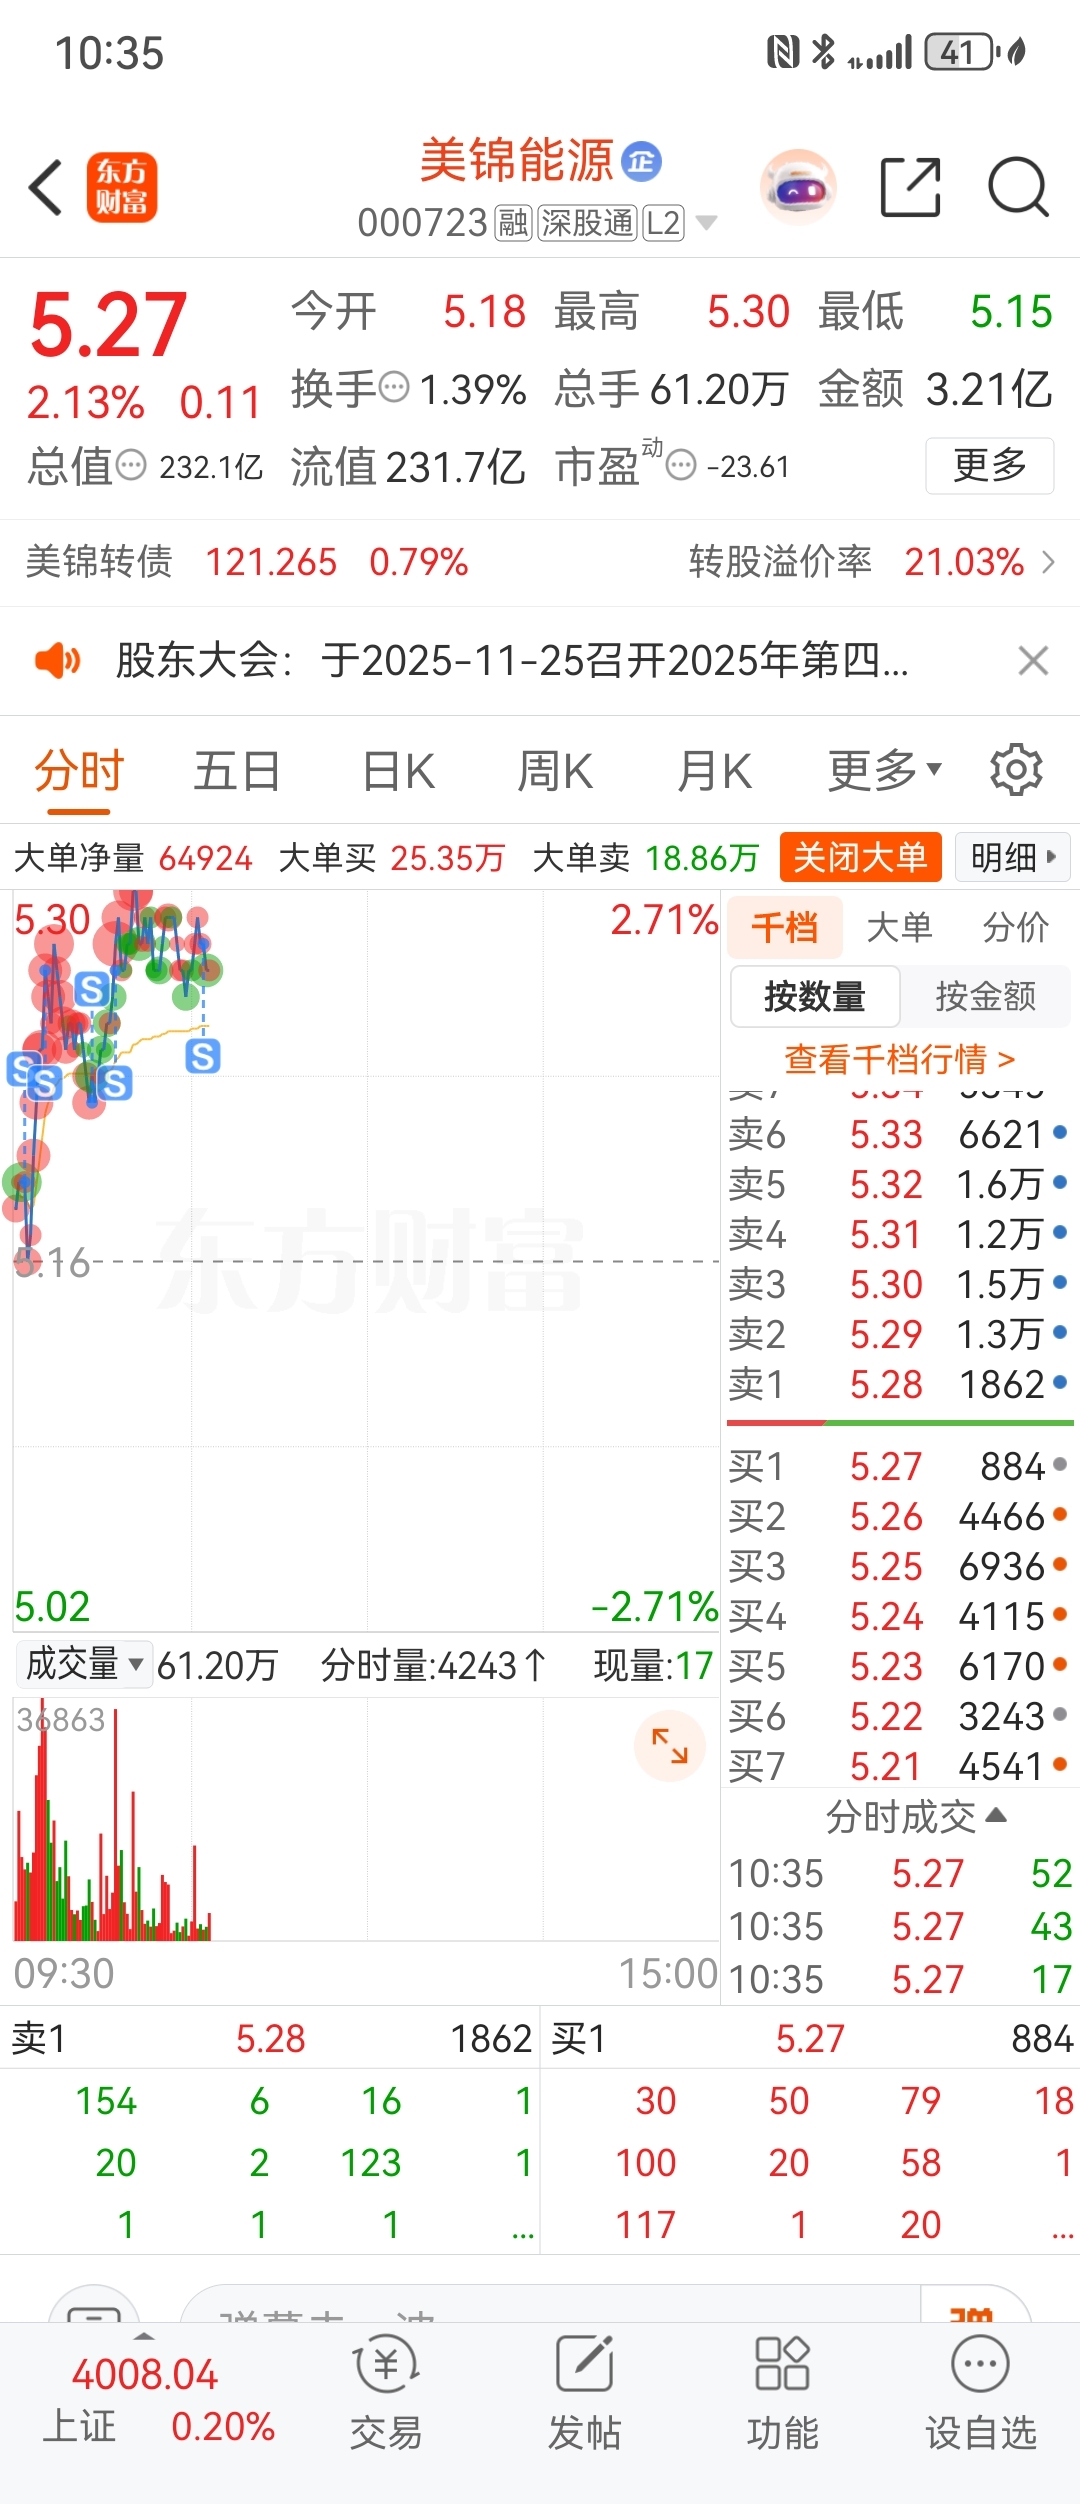Image resolution: width=1080 pixels, height=2504 pixels.
Task: Switch to the 五日 tab
Action: tap(237, 772)
